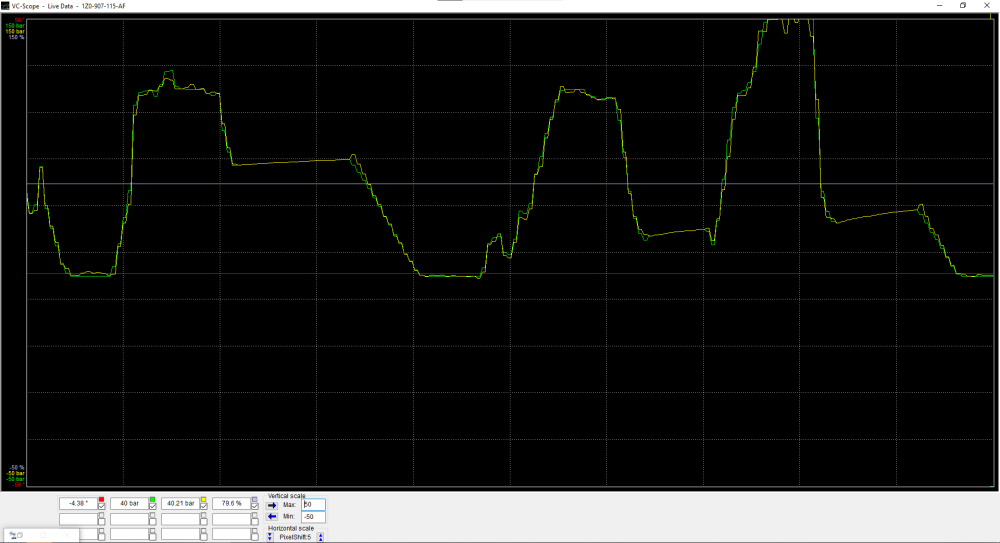Viewport: 1000px width, 543px height.
Task: Minimize the VC-Scope window
Action: click(x=939, y=6)
